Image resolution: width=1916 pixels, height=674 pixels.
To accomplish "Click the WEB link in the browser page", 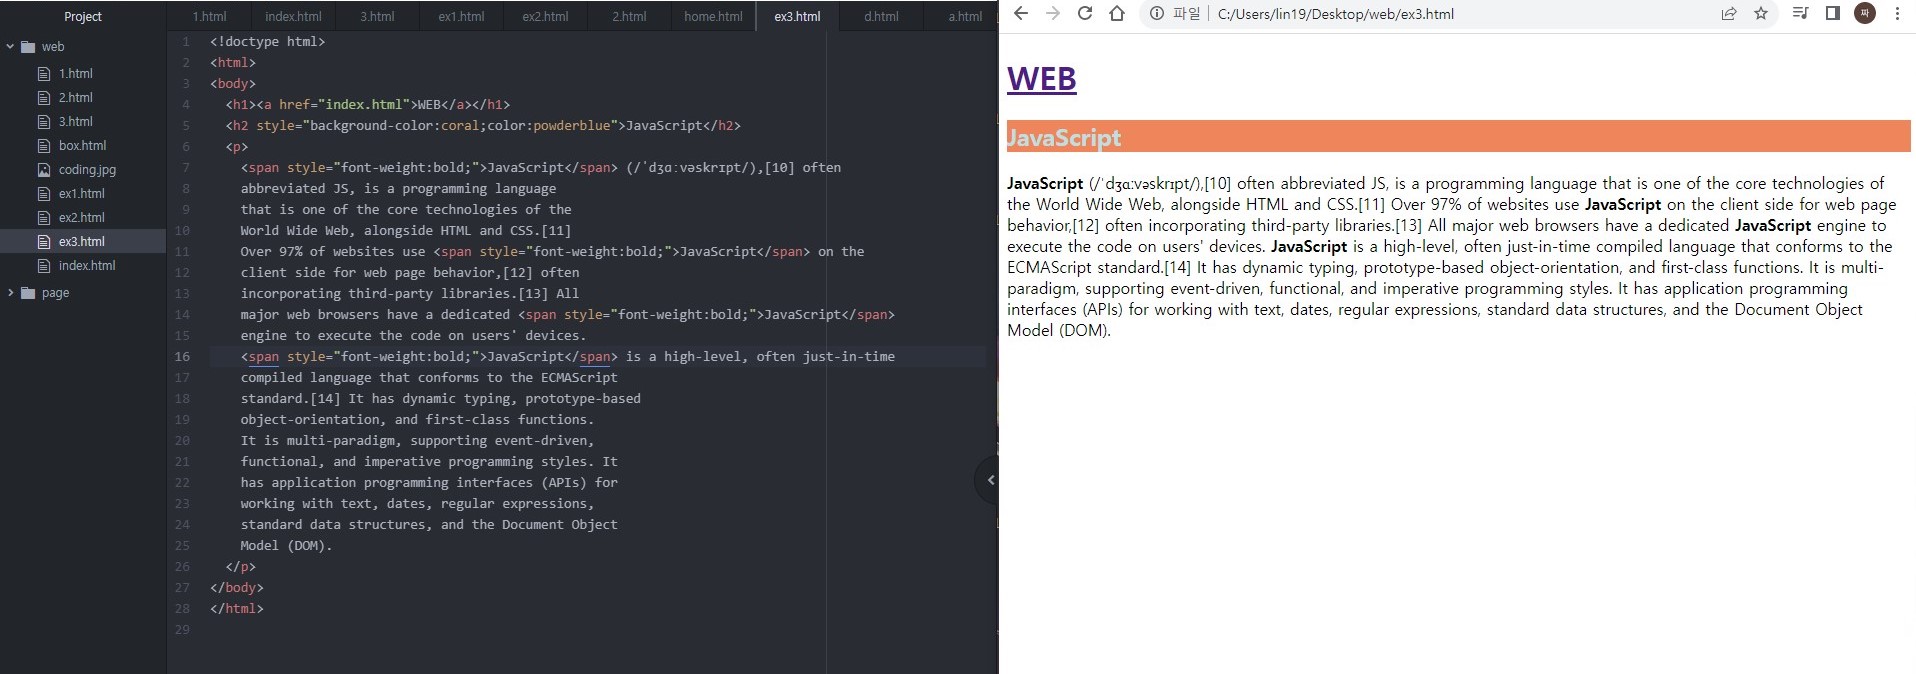I will (x=1041, y=79).
